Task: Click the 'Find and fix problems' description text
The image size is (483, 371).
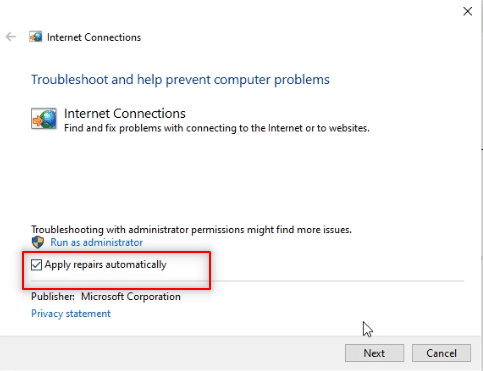Action: (x=217, y=128)
